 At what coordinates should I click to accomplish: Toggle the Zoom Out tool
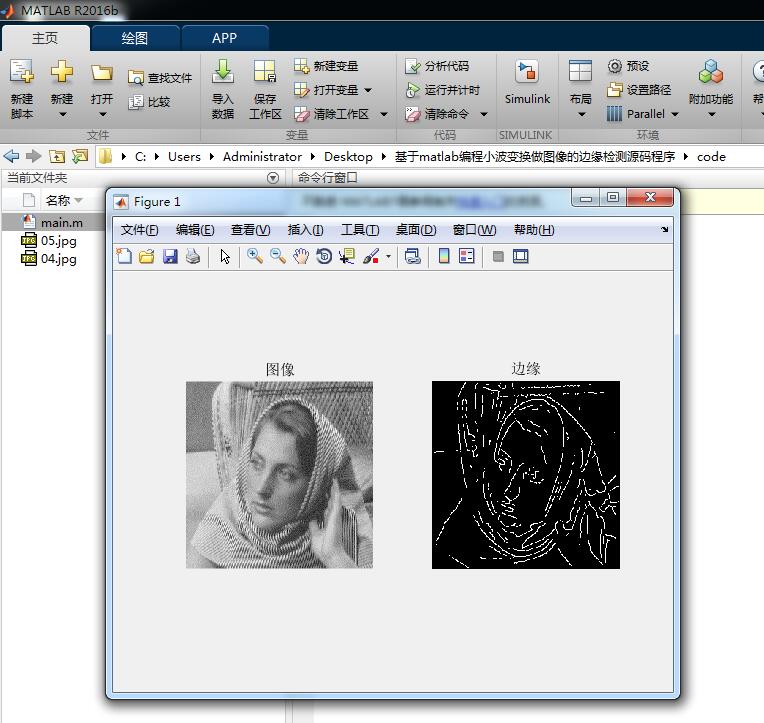[x=278, y=256]
